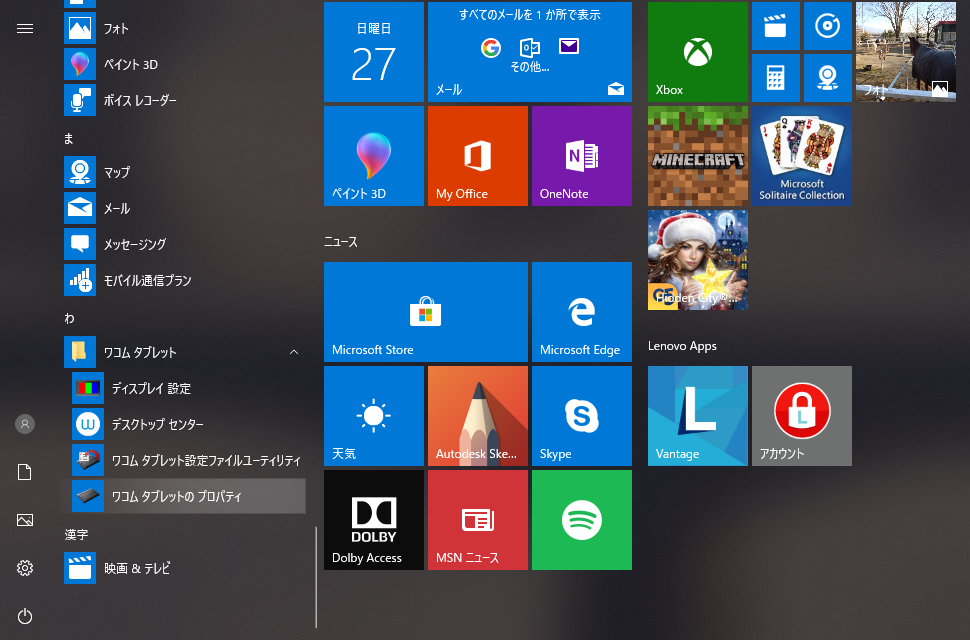Open マップ from the app list
The width and height of the screenshot is (970, 640).
(184, 172)
